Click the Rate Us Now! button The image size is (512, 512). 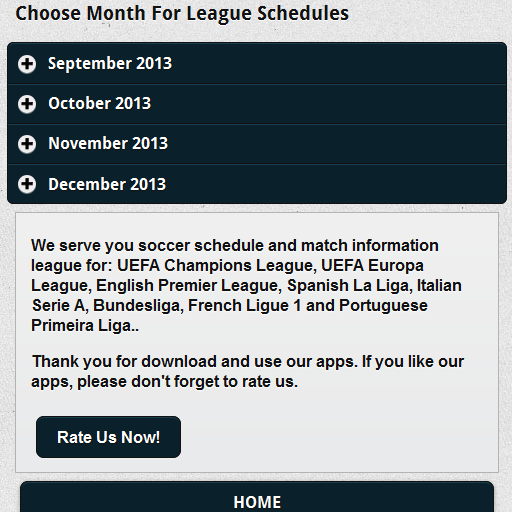click(108, 437)
